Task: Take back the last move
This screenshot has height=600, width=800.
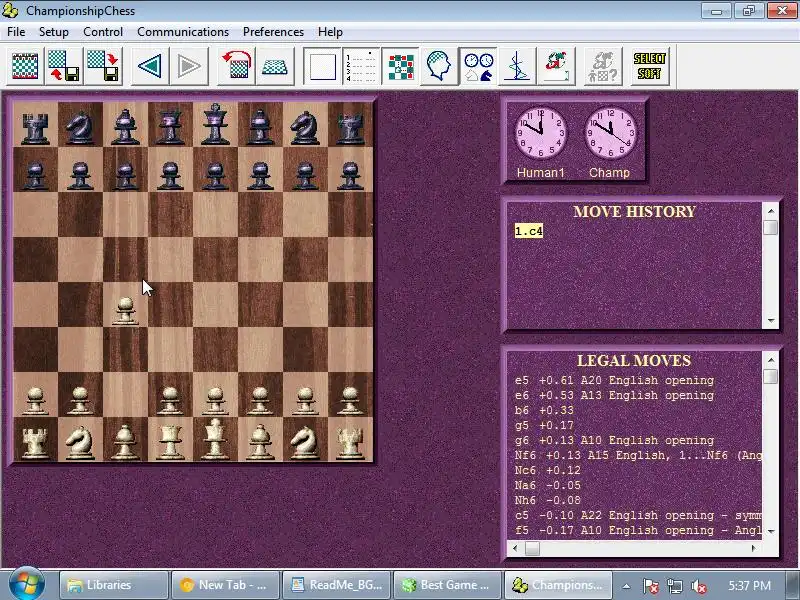Action: coord(150,66)
